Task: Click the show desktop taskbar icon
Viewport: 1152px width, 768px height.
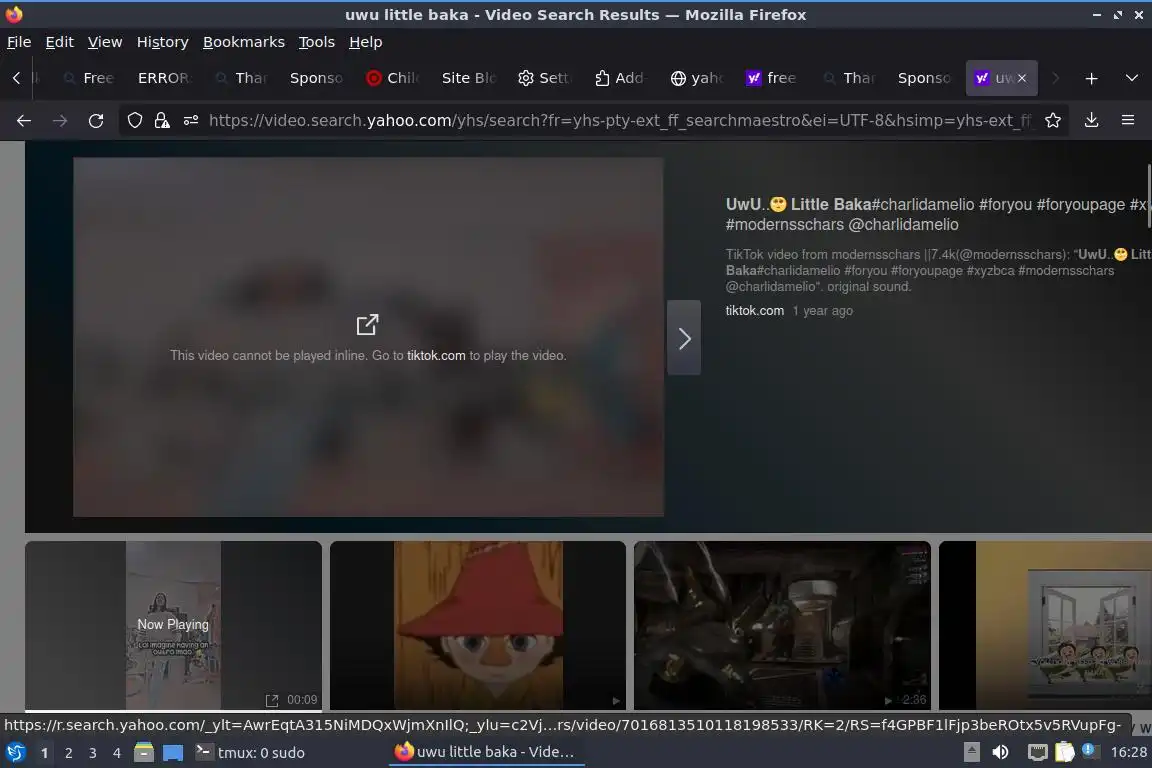Action: pos(173,753)
